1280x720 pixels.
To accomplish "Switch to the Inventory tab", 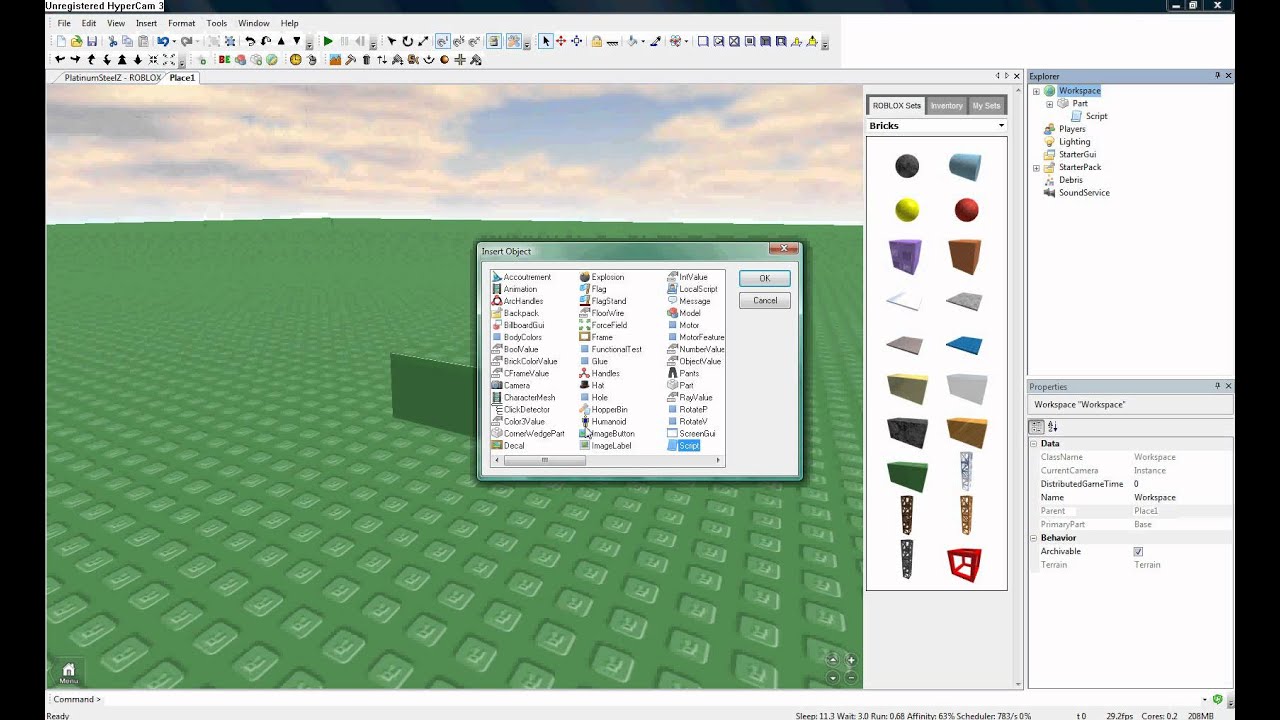I will (946, 105).
